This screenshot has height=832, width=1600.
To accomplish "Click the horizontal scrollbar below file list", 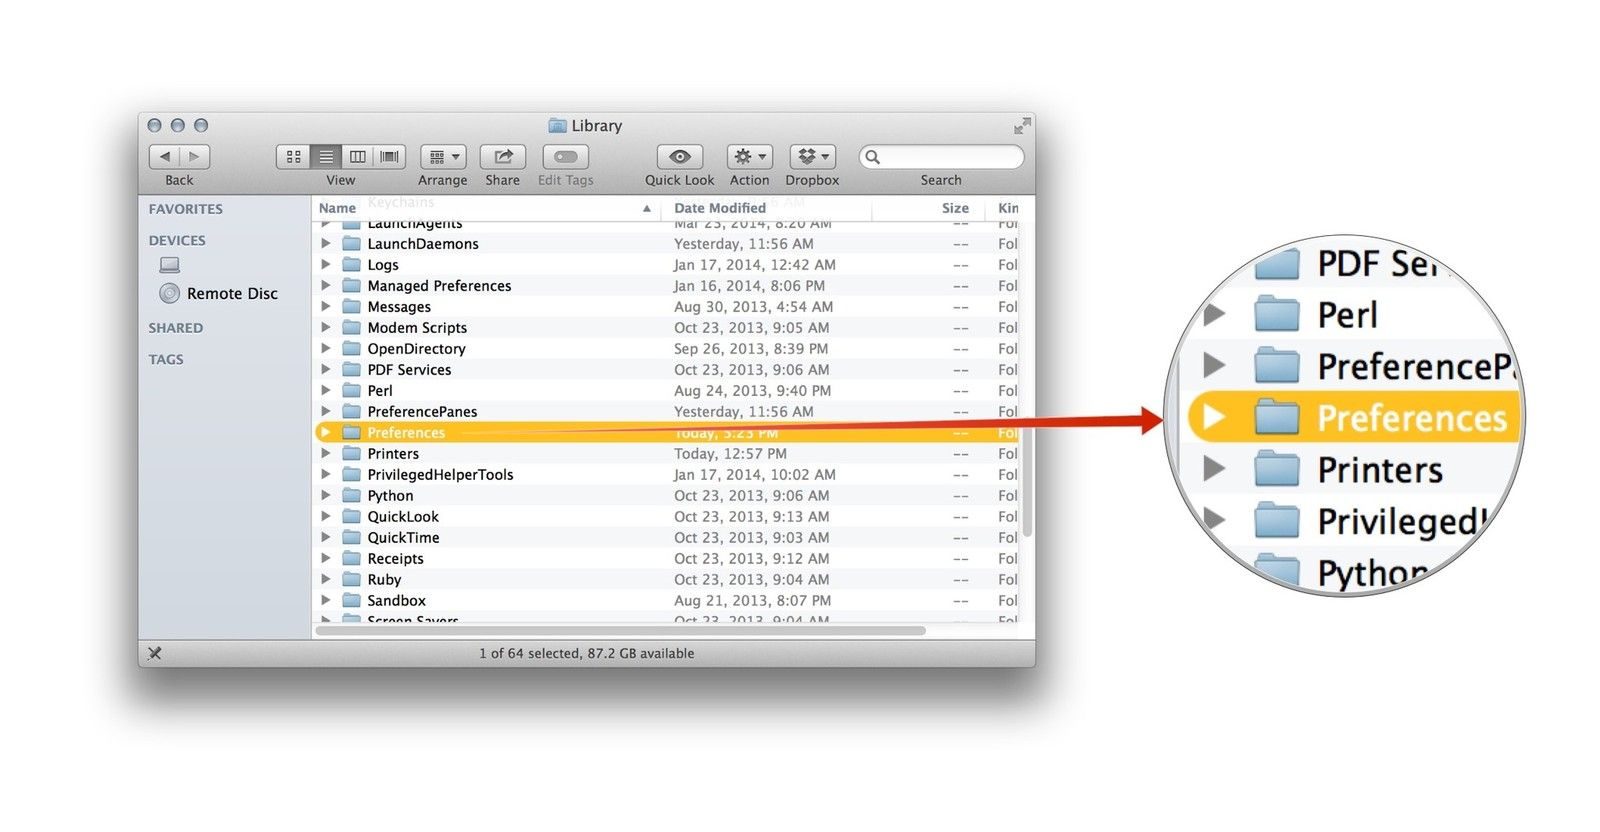I will (620, 631).
